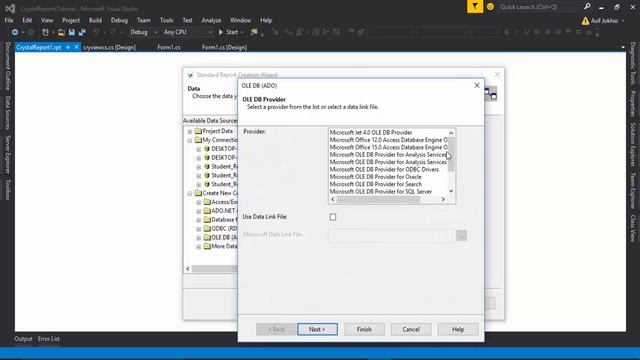Expand the ADO.NET folder node
Image resolution: width=640 pixels, height=360 pixels.
199,211
